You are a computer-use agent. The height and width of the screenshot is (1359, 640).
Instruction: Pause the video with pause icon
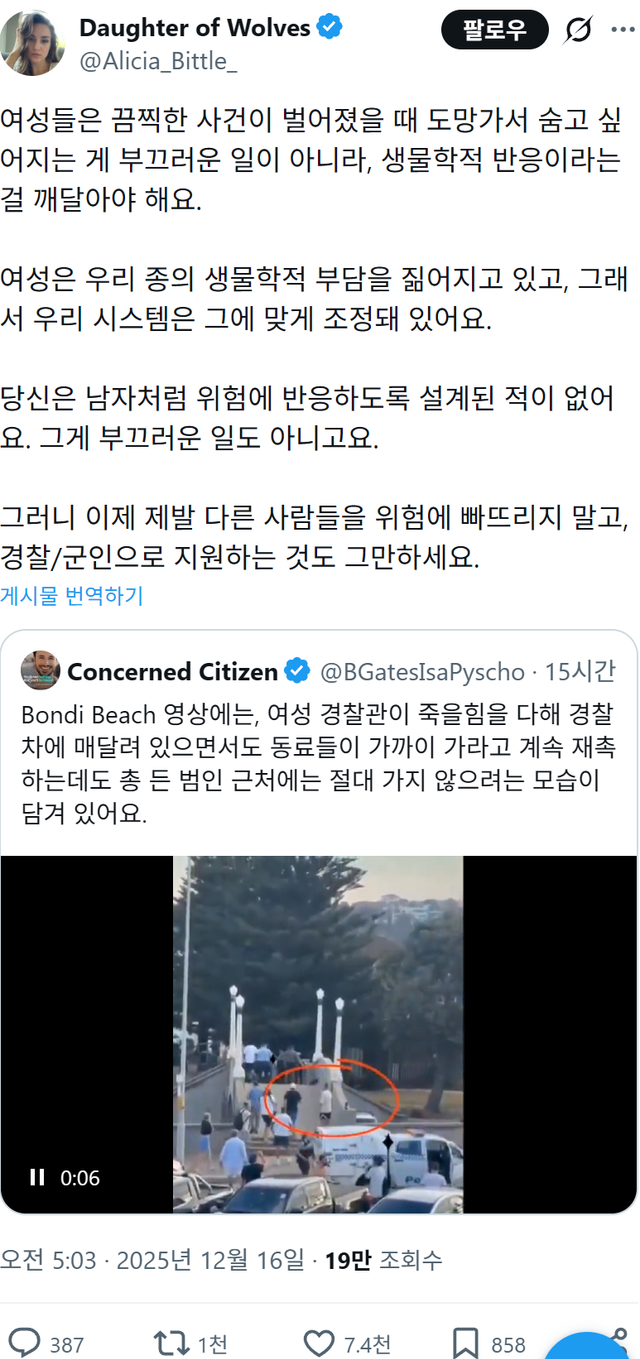point(37,1177)
